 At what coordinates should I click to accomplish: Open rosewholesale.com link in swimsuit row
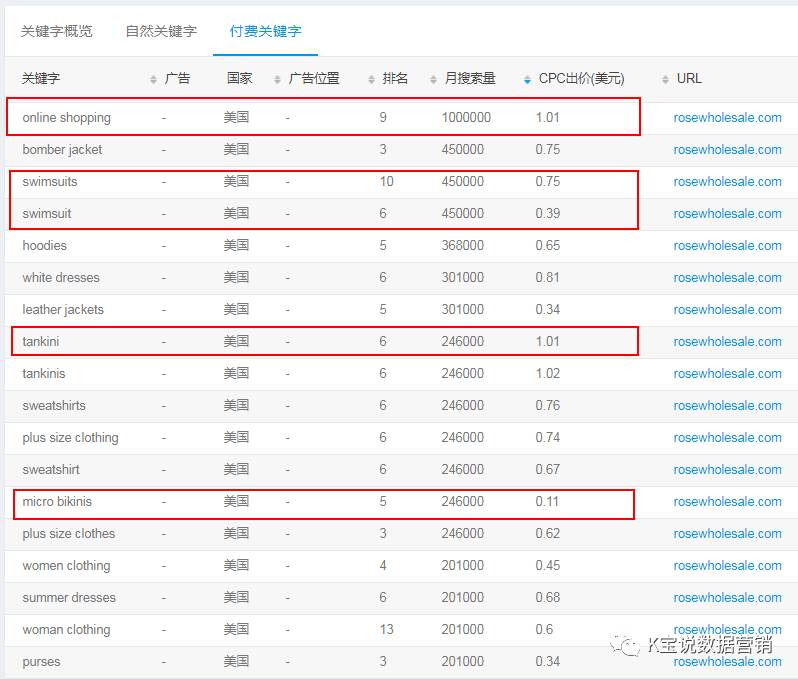click(x=727, y=214)
